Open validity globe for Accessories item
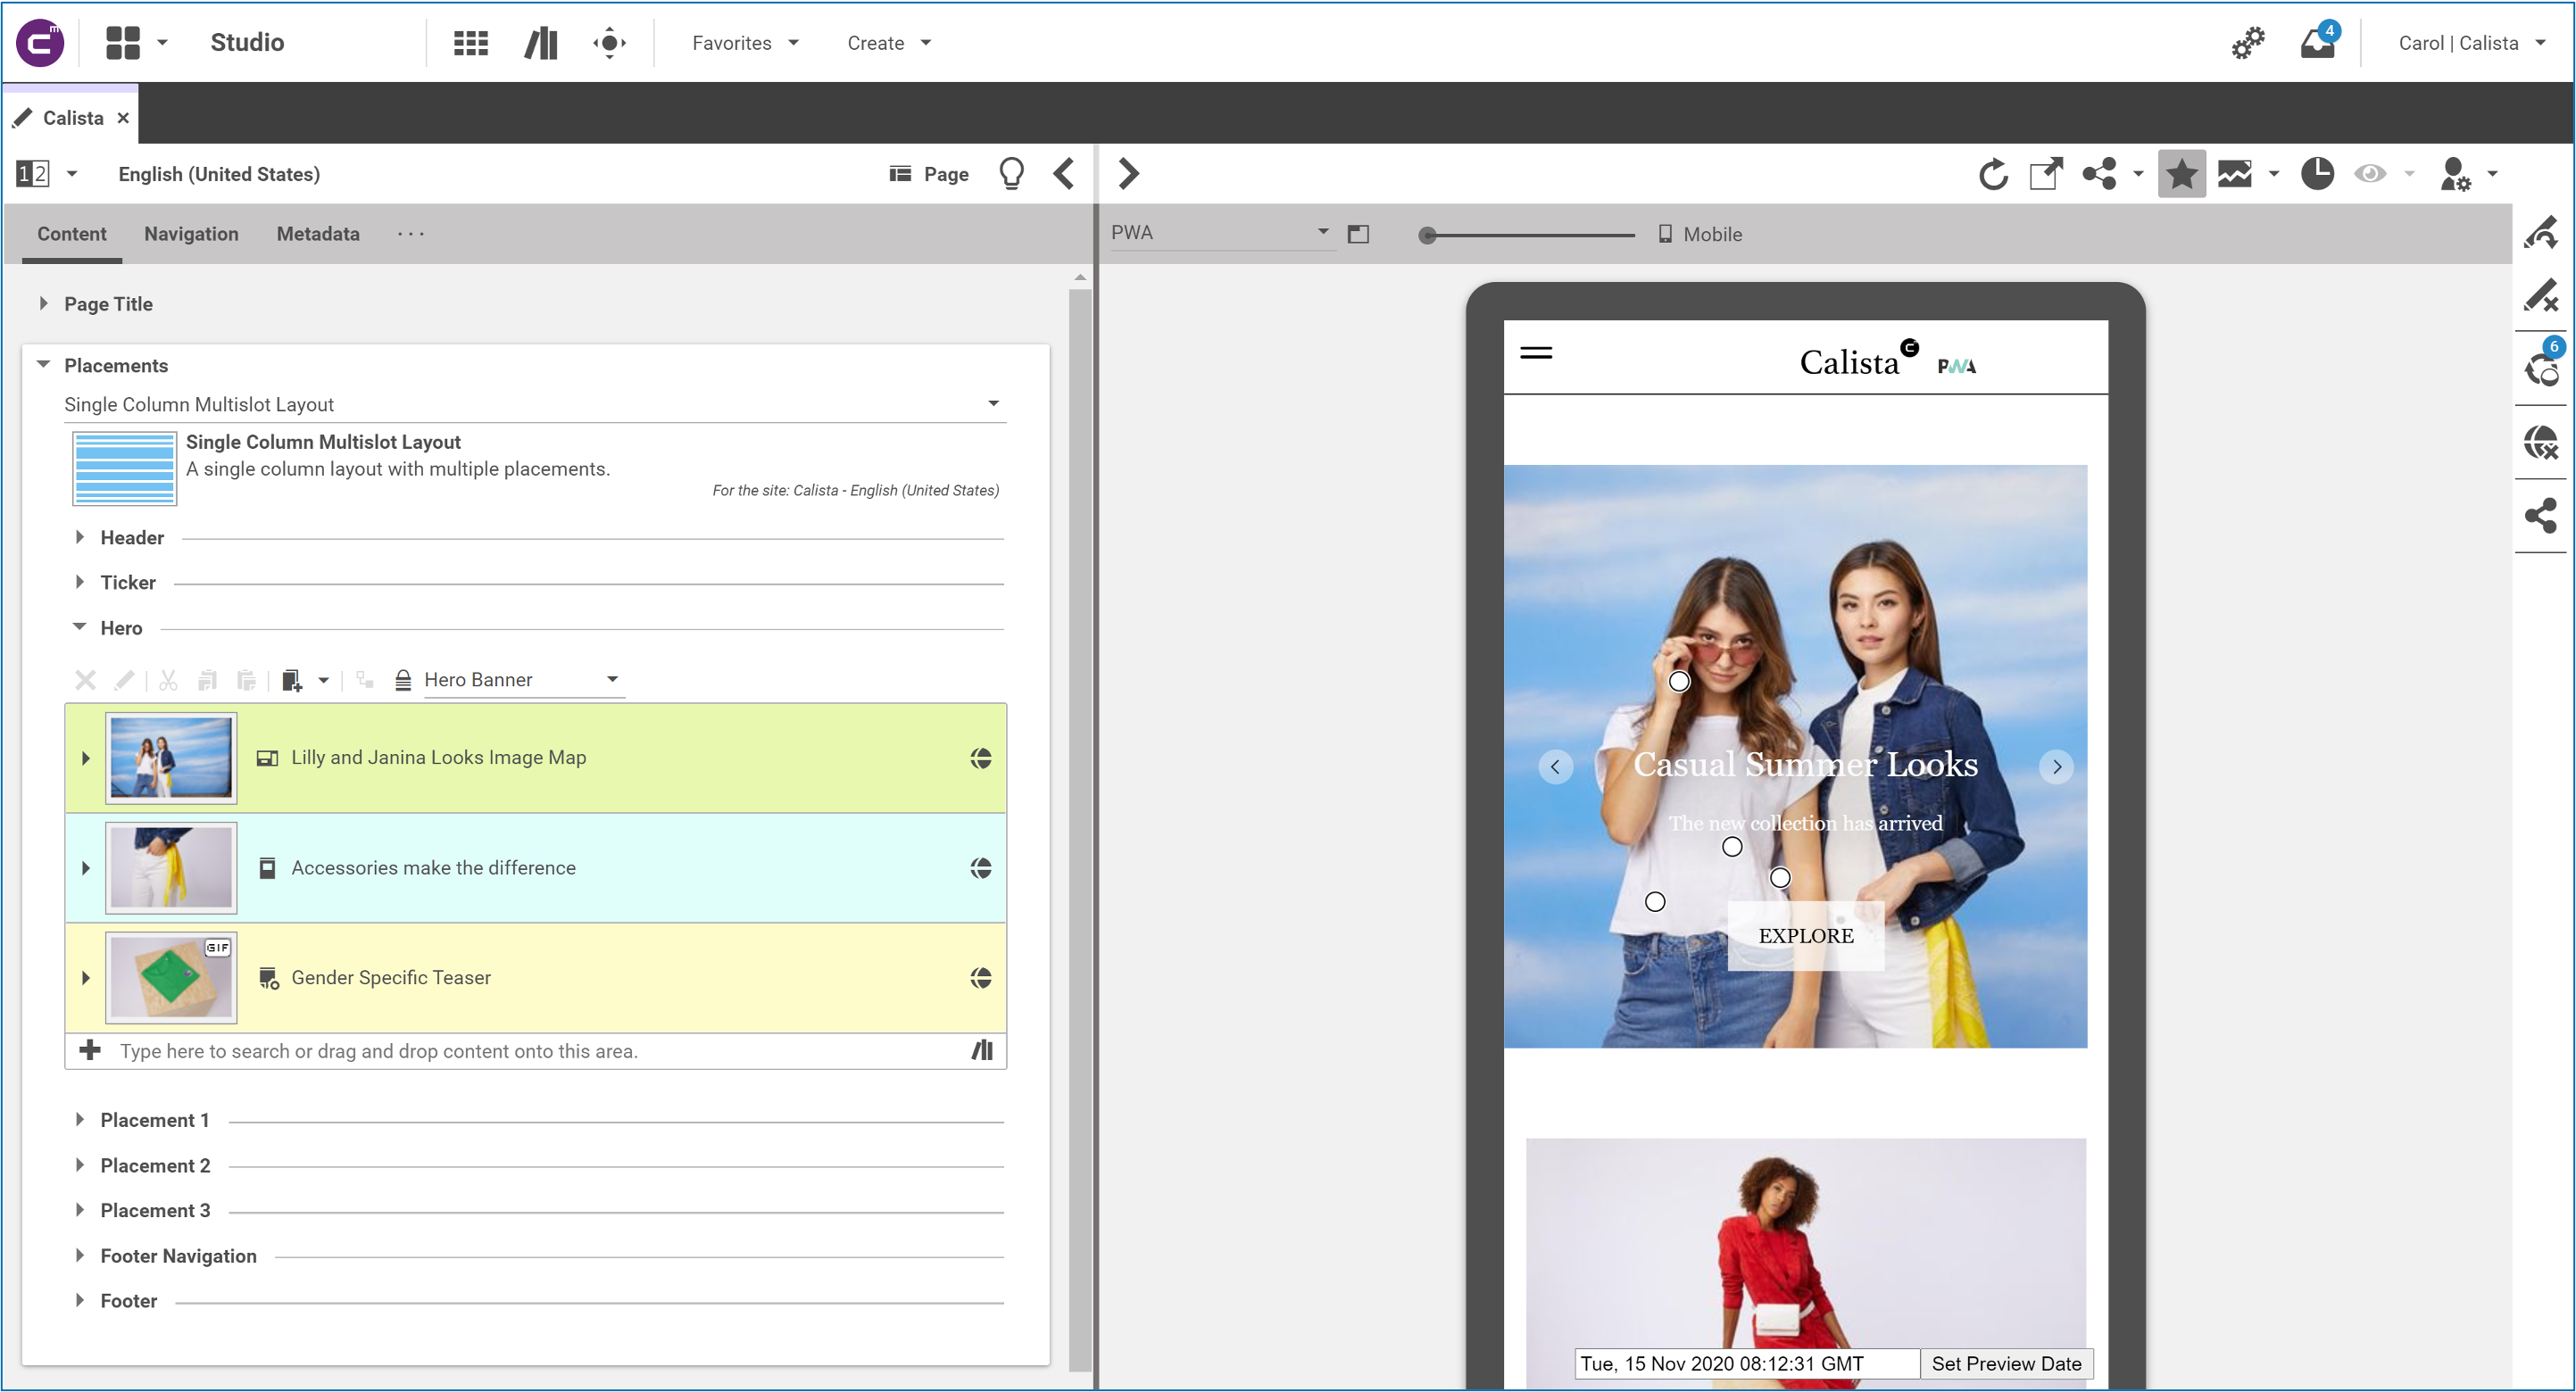The width and height of the screenshot is (2576, 1392). pos(981,868)
